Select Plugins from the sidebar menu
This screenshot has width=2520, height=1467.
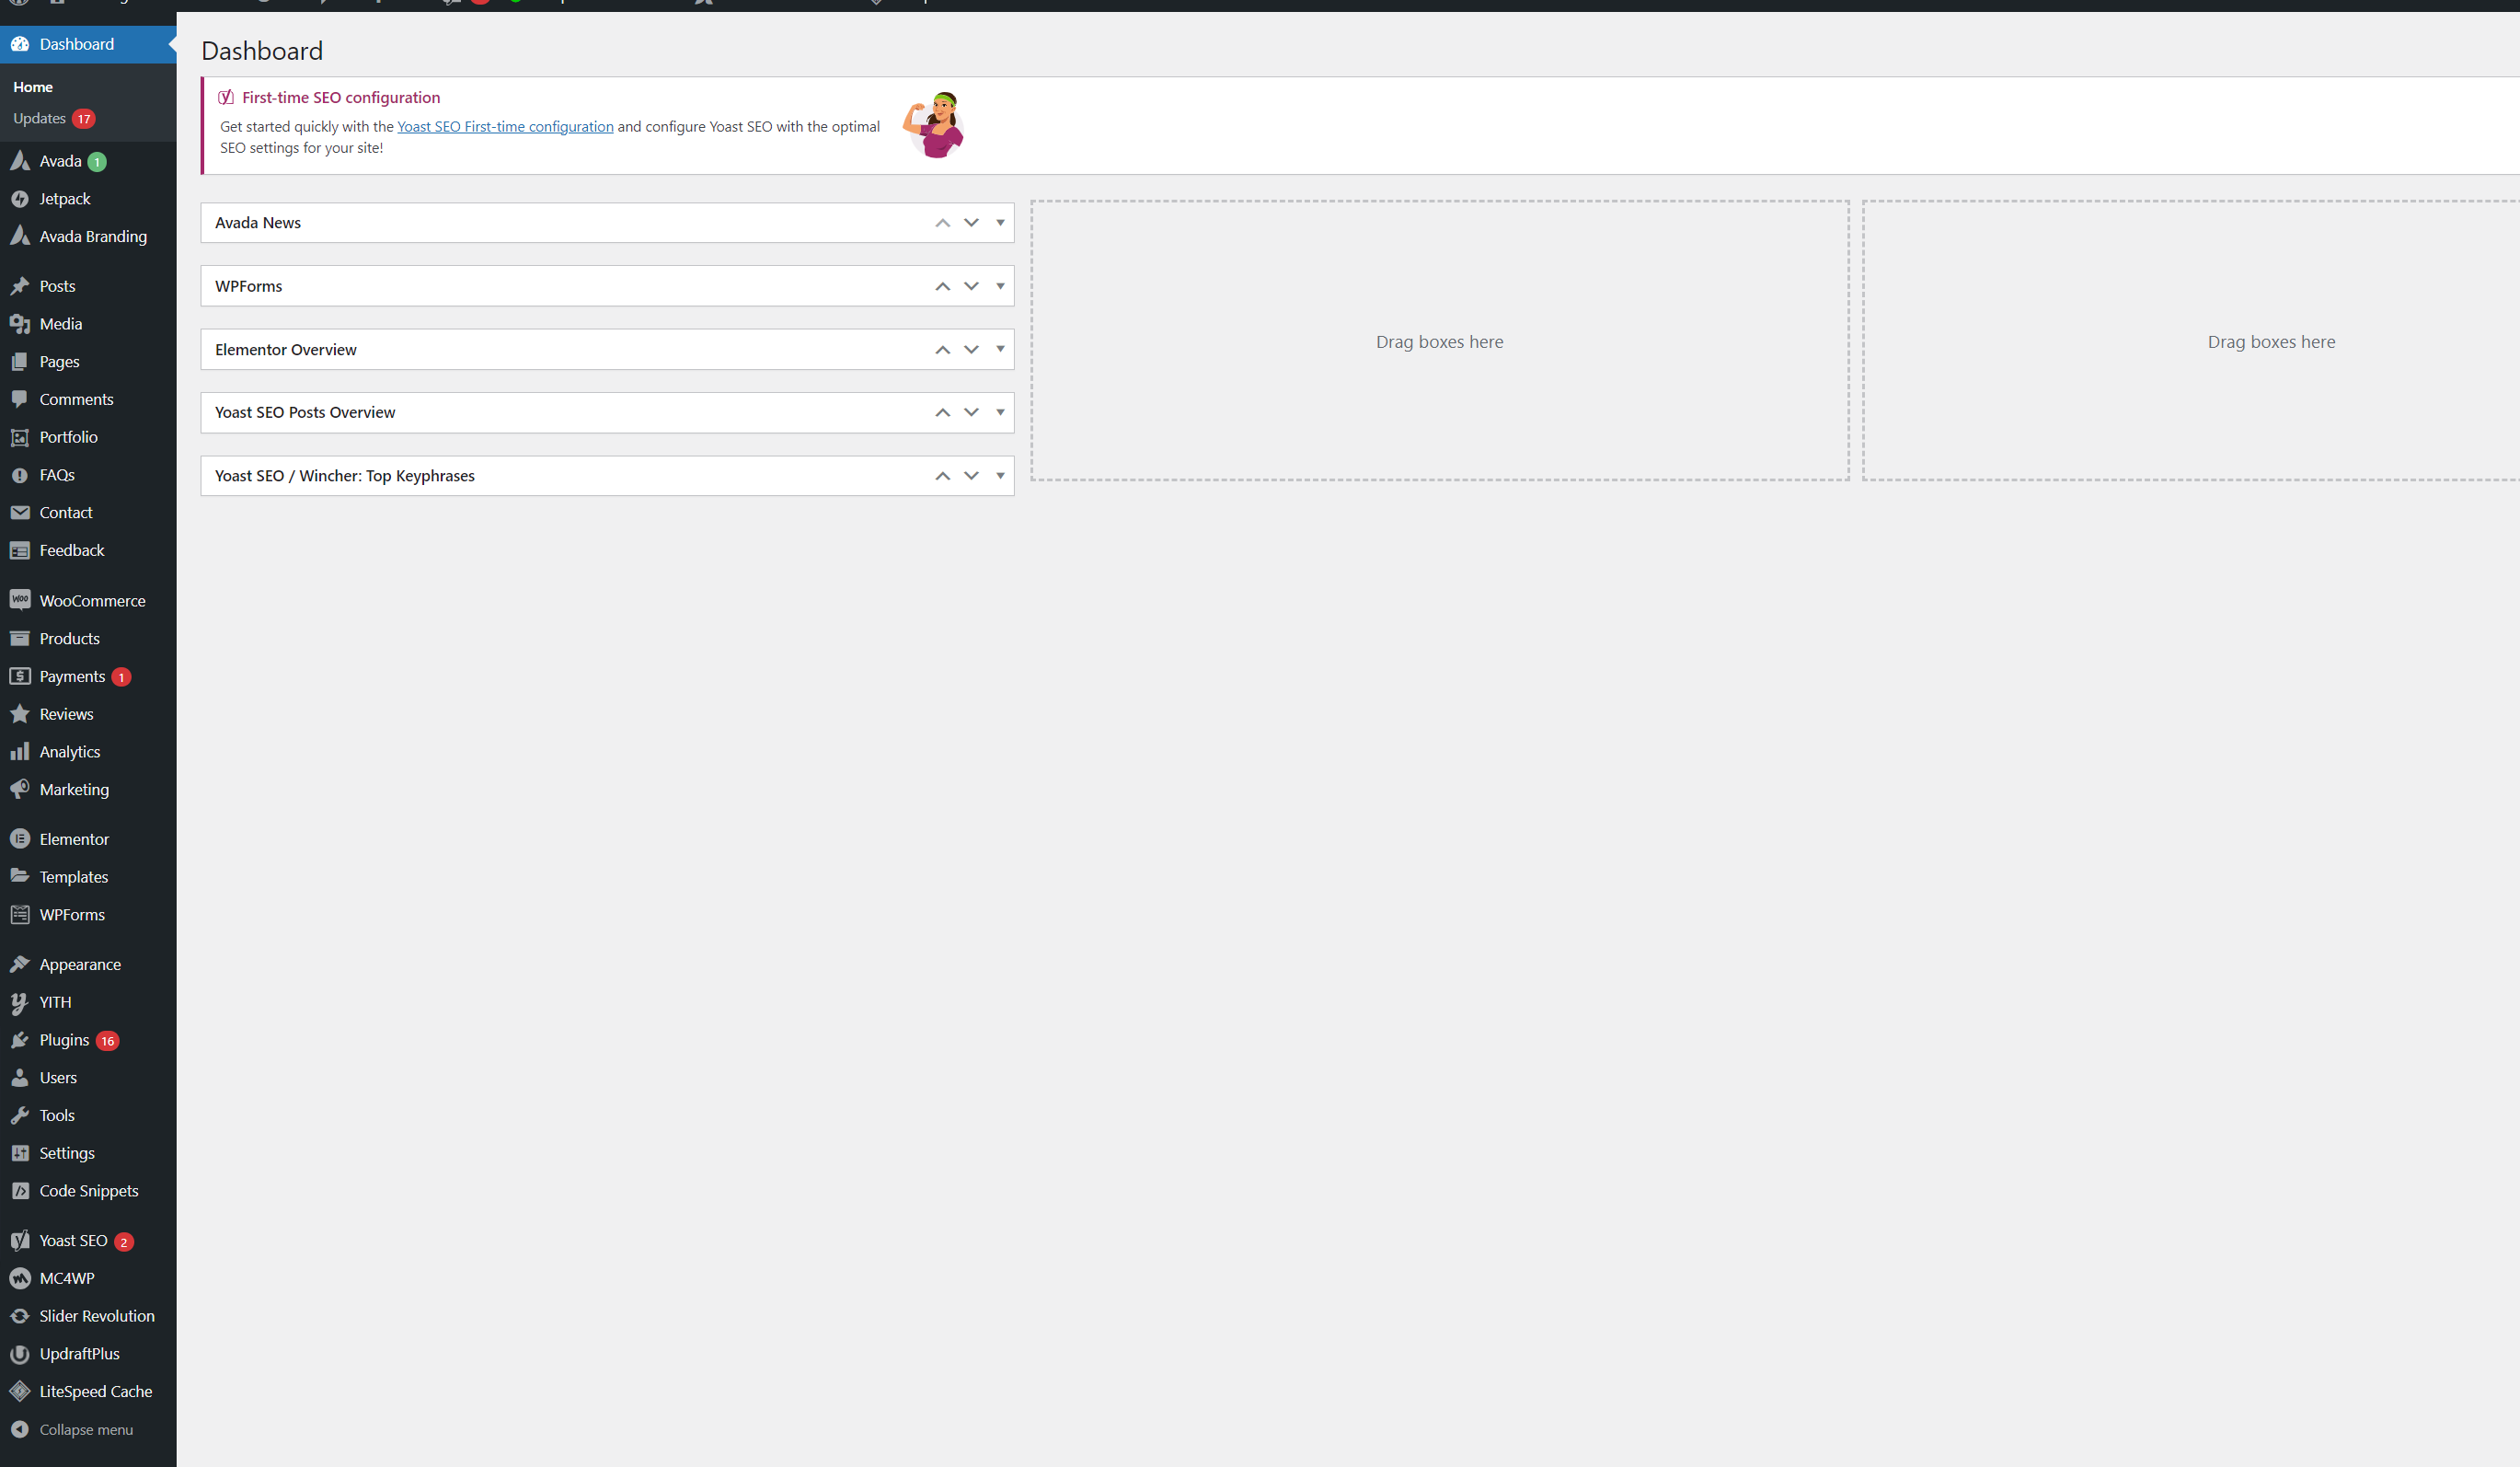point(64,1039)
